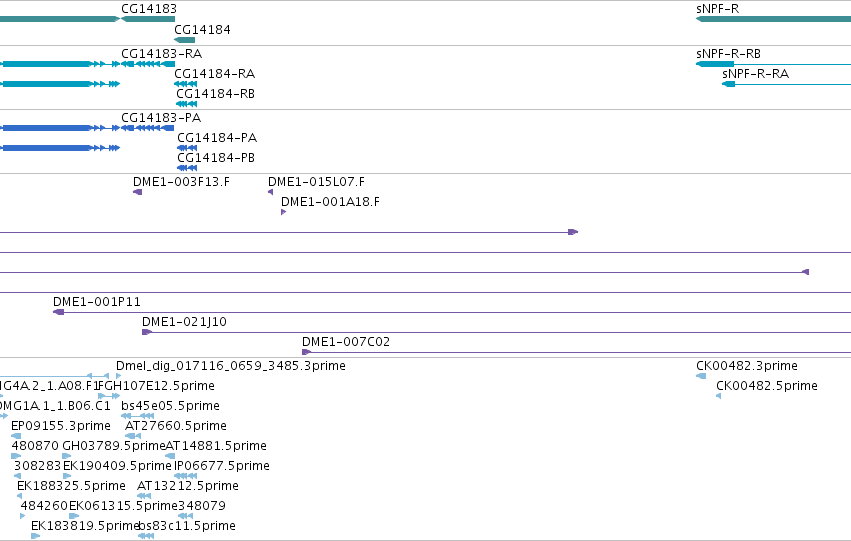The height and width of the screenshot is (541, 851).
Task: Open the CG14183-RA transcript label
Action: coord(162,54)
